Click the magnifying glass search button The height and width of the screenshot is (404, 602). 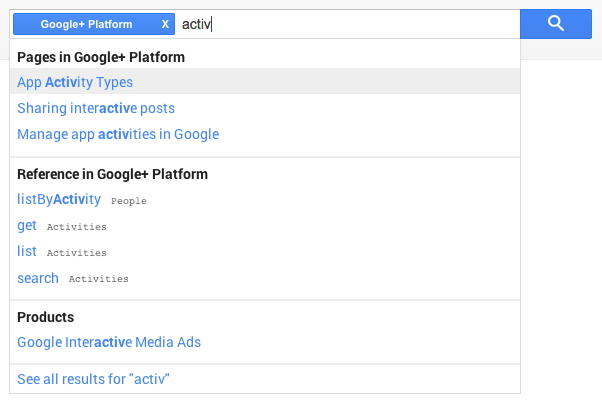tap(556, 24)
